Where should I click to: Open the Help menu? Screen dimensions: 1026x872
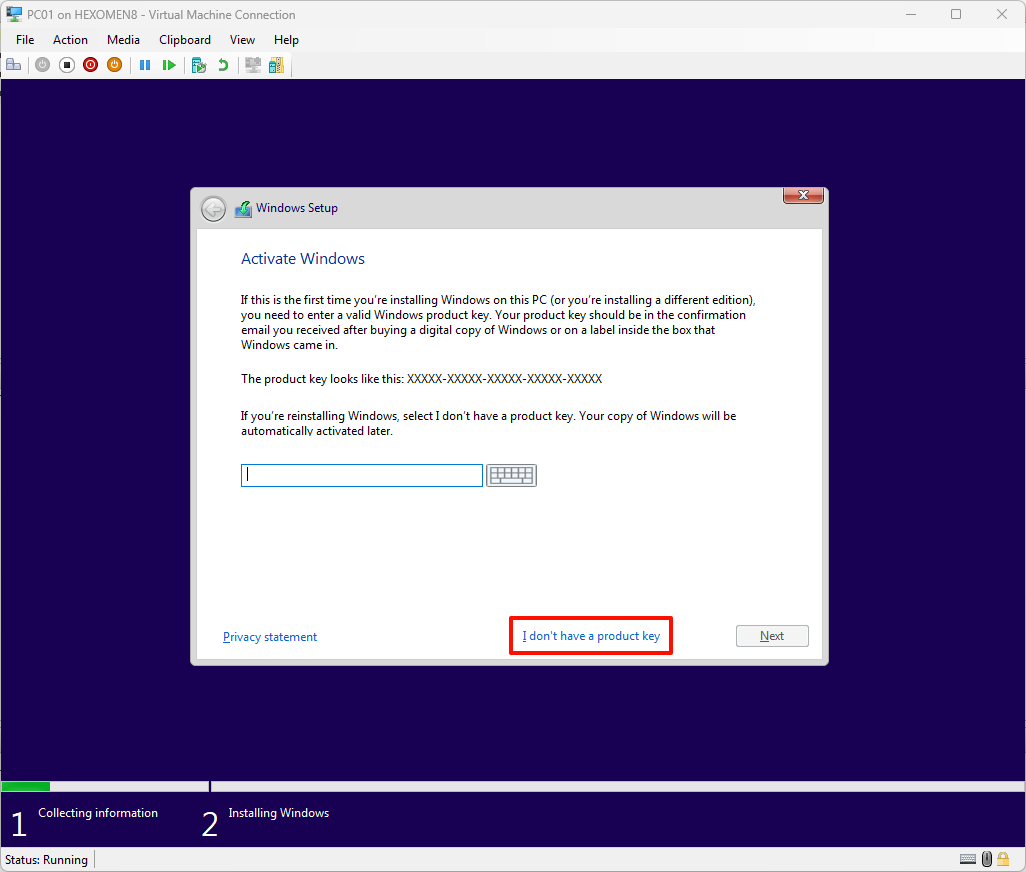tap(286, 40)
